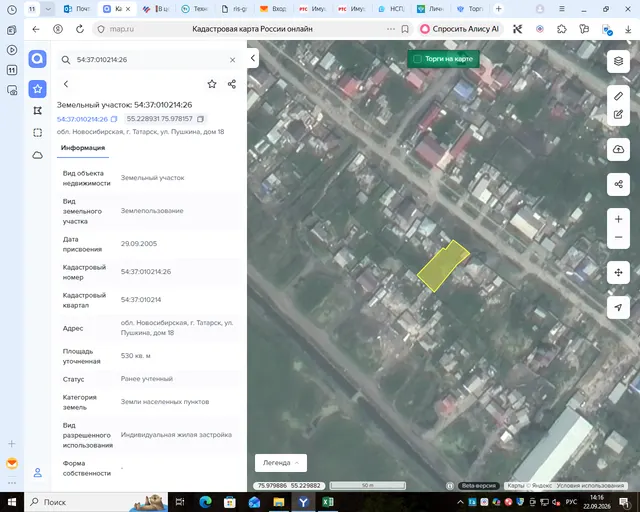Click 'Спросить Алису AI' button
This screenshot has width=640, height=512.
pyautogui.click(x=460, y=29)
